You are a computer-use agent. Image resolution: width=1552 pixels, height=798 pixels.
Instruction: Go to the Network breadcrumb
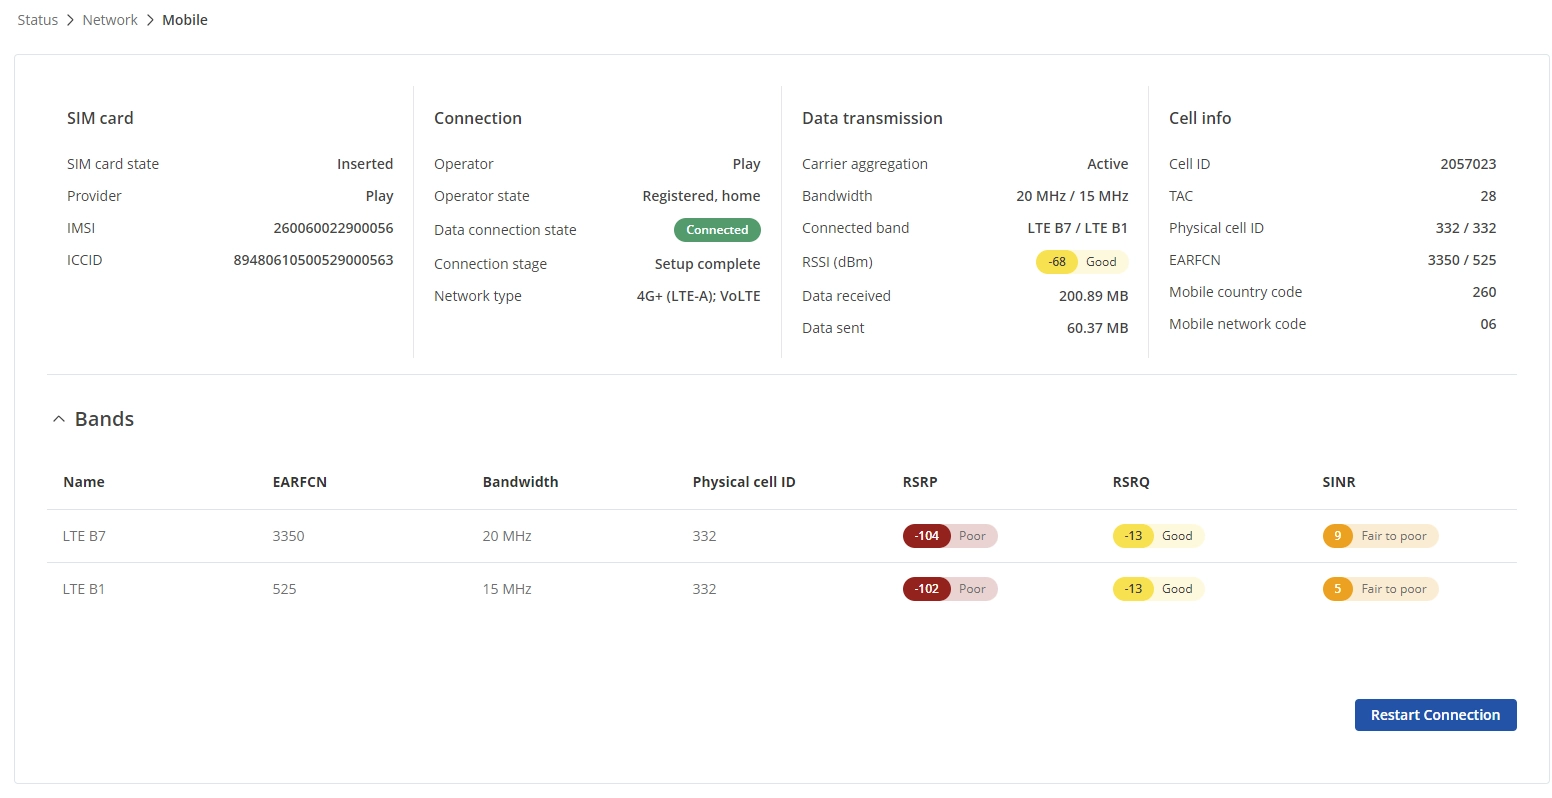[x=110, y=20]
